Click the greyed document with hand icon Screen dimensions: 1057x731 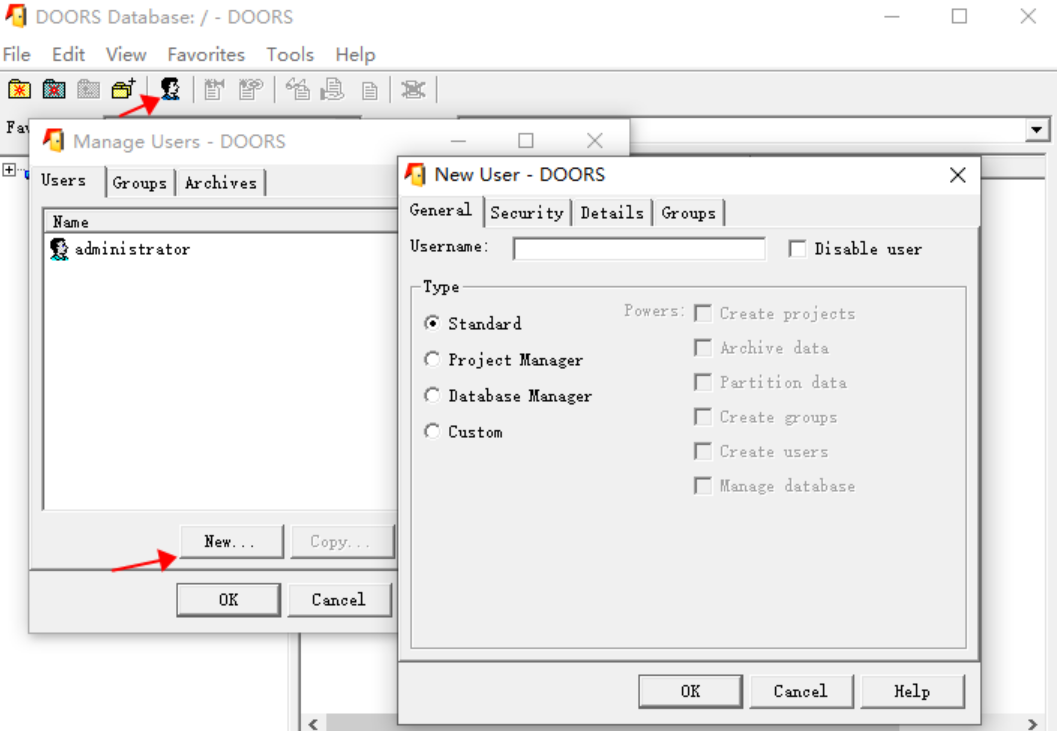332,89
